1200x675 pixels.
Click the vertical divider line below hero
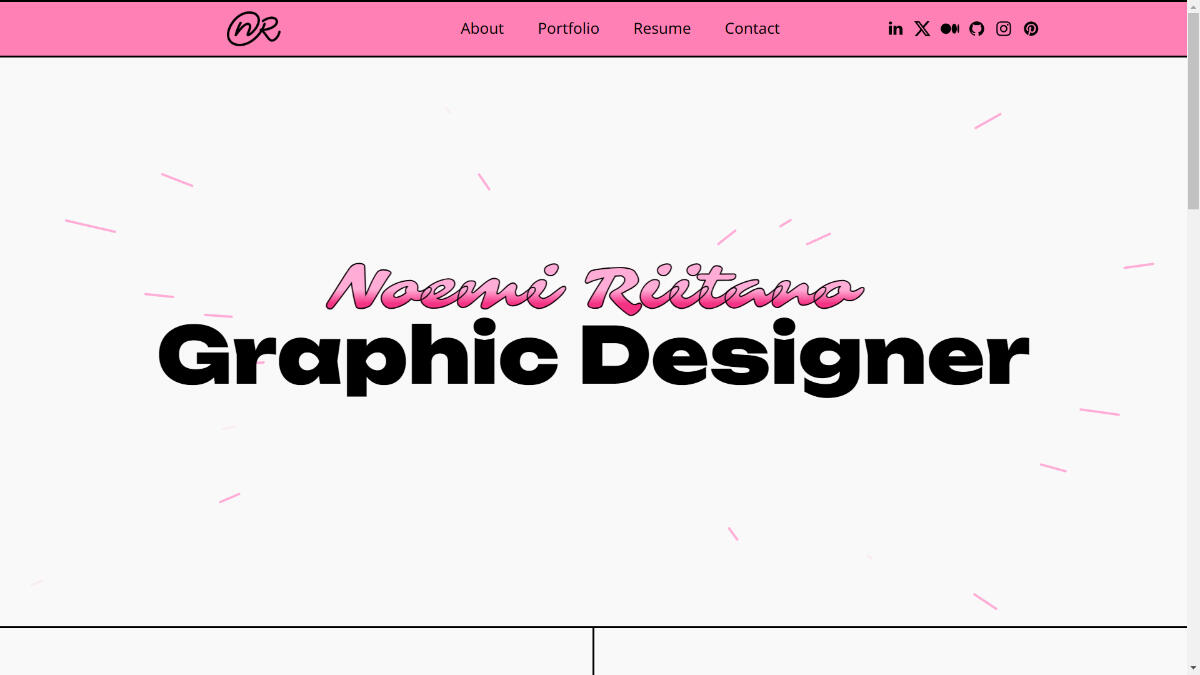coord(593,652)
